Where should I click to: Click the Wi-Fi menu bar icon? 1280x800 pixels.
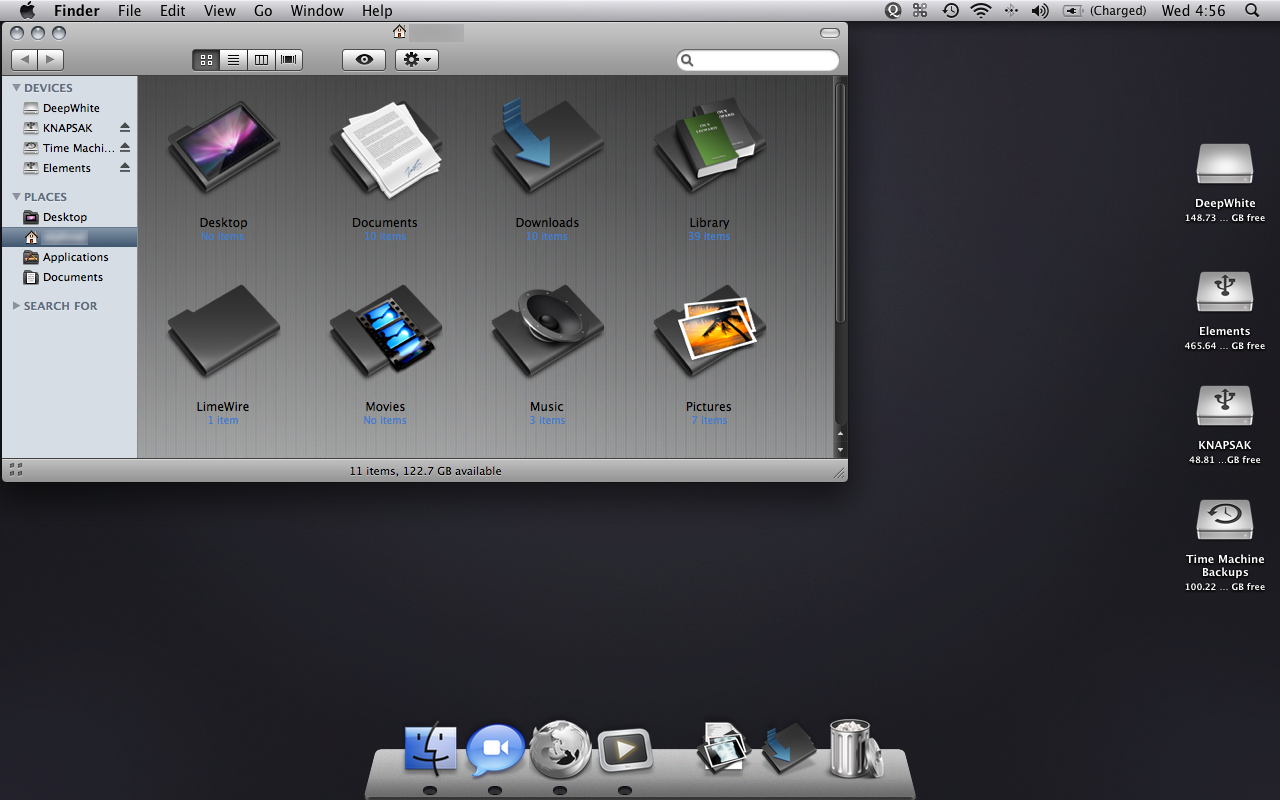(x=980, y=11)
